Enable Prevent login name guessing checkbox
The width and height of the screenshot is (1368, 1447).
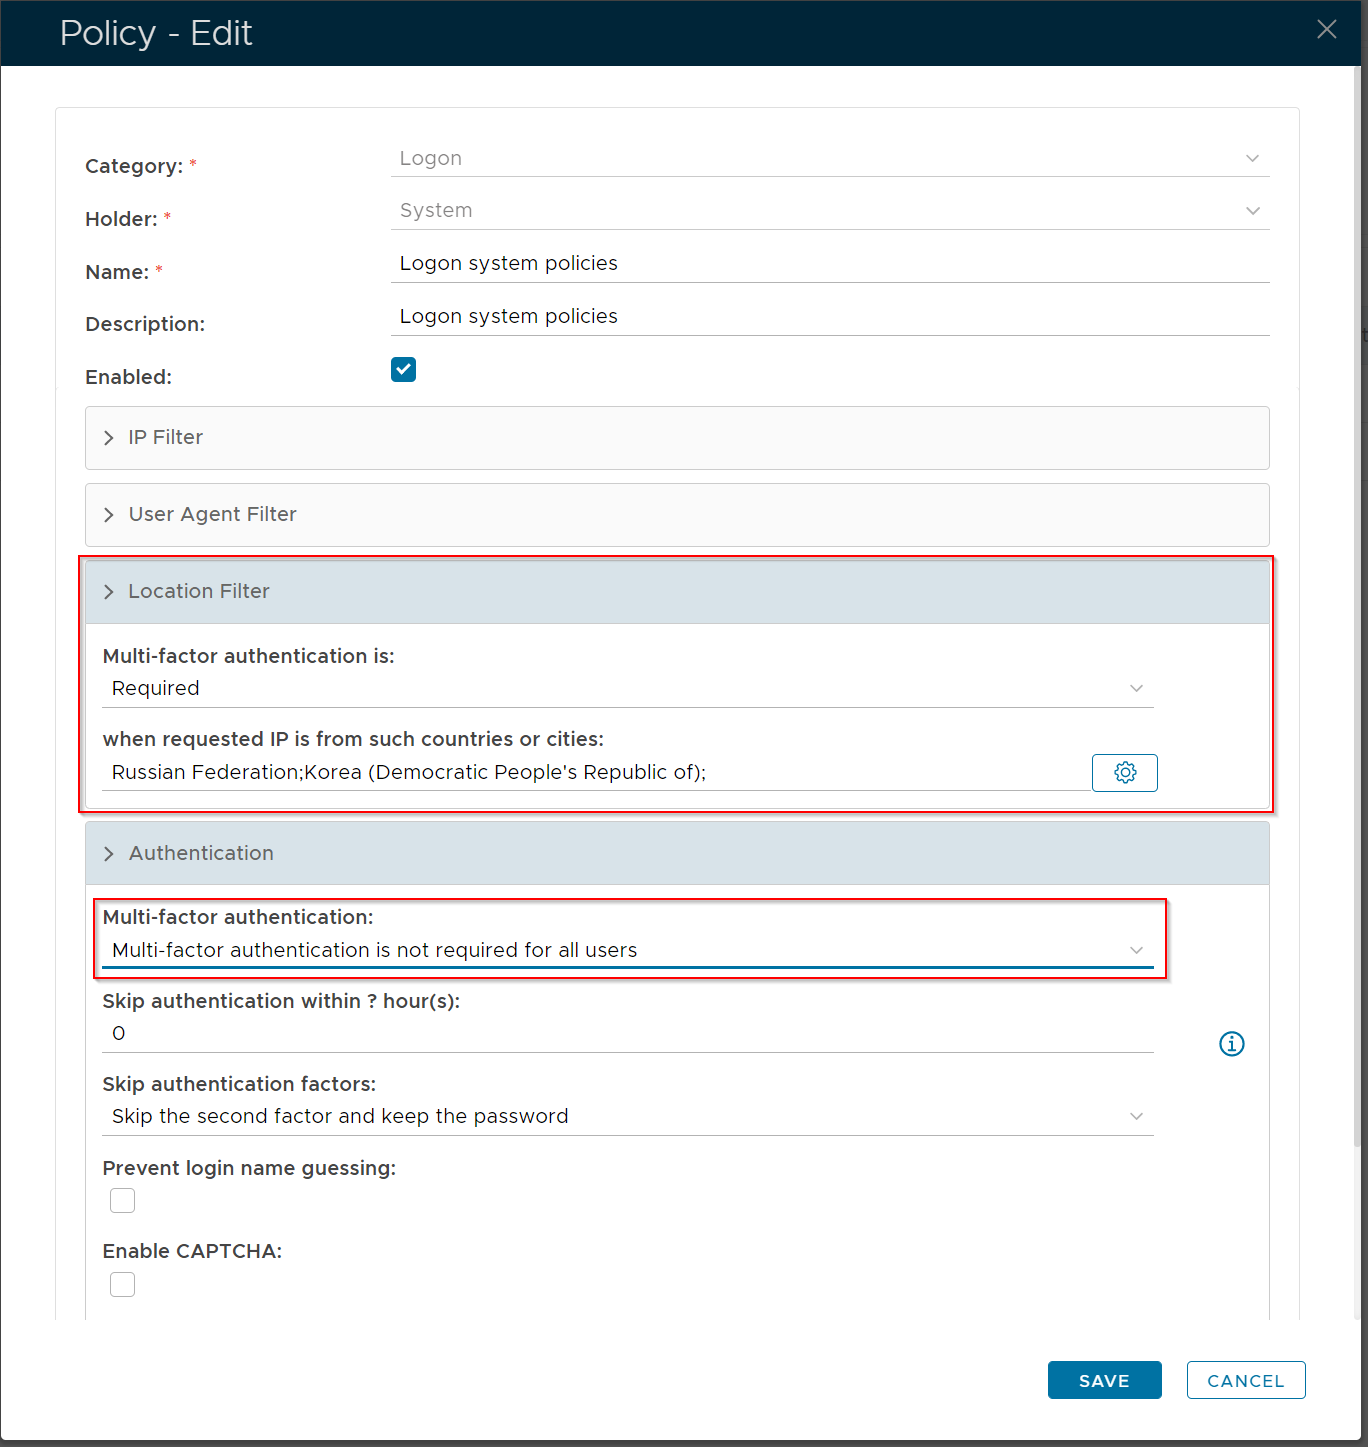tap(123, 1201)
